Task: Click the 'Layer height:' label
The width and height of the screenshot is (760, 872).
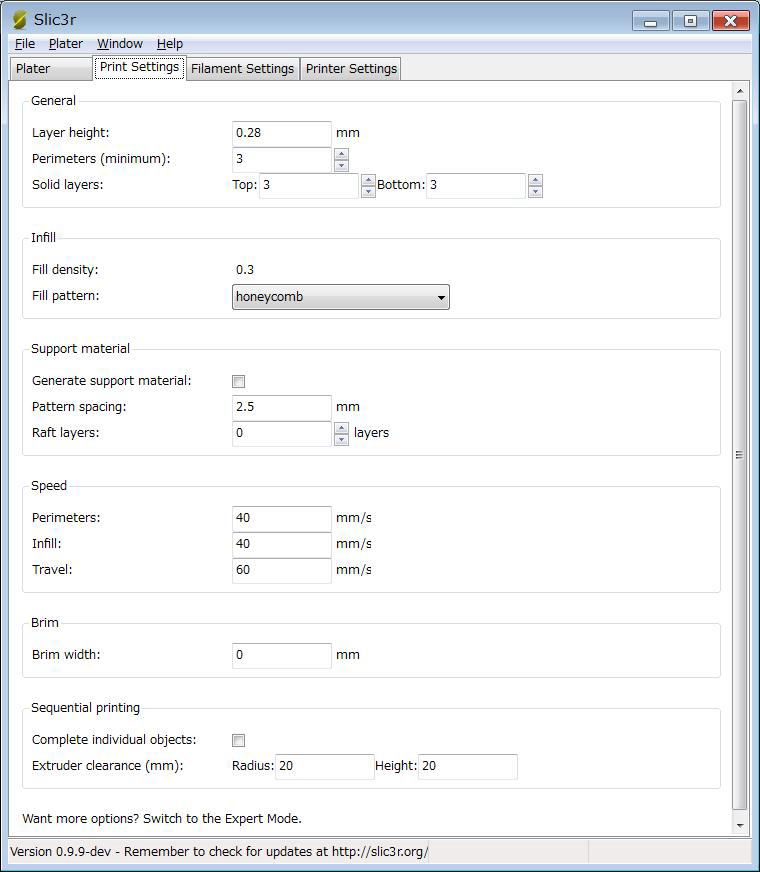Action: (71, 133)
